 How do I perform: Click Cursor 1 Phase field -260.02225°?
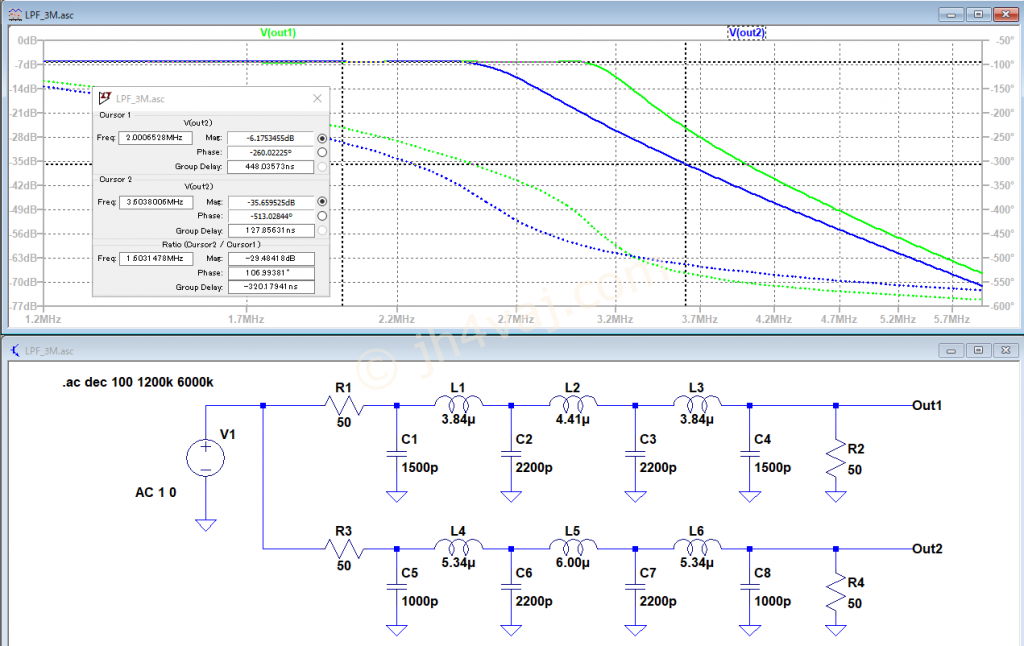[271, 152]
